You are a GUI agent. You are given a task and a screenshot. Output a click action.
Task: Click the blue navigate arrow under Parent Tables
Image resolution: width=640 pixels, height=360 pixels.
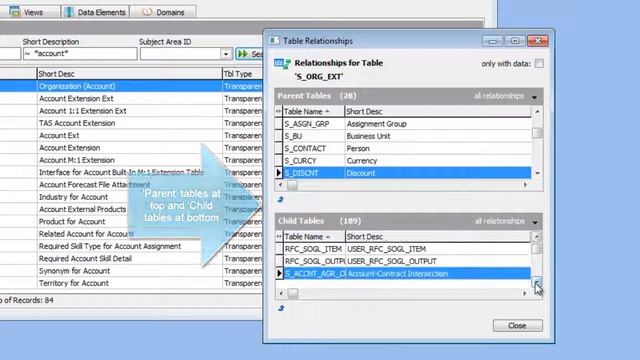pos(280,199)
